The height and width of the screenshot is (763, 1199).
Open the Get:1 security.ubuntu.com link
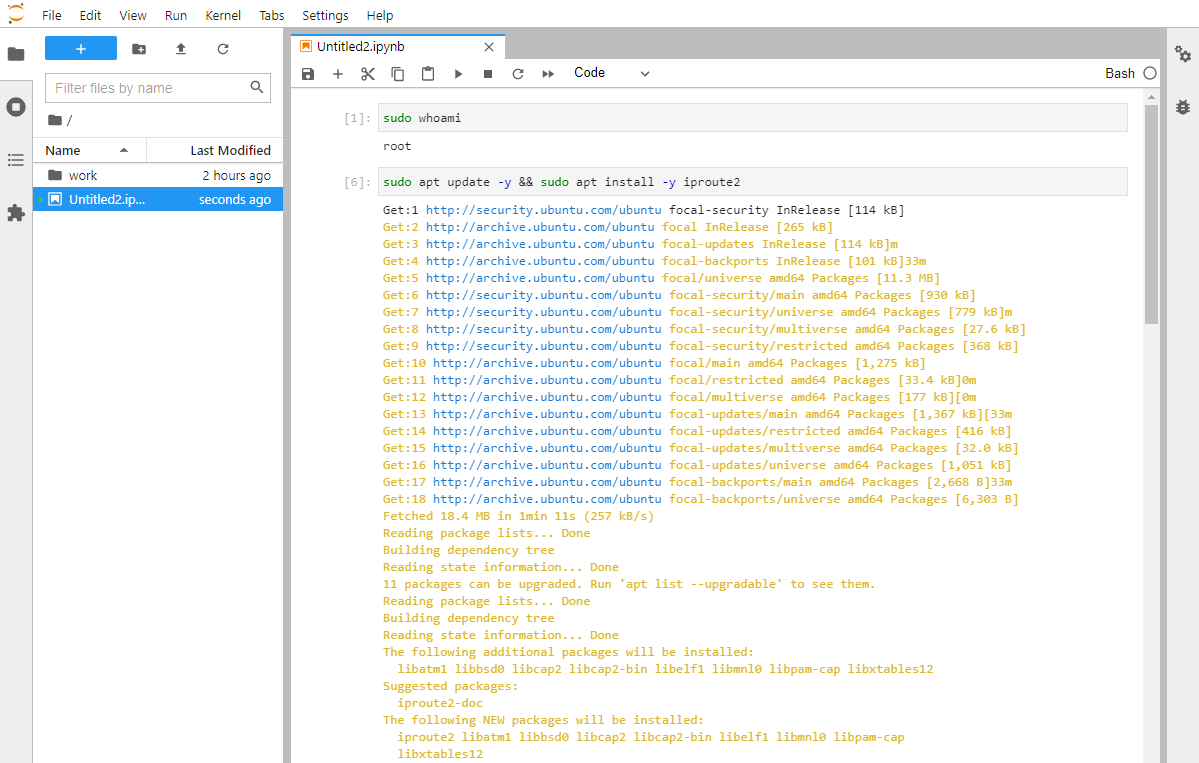544,210
